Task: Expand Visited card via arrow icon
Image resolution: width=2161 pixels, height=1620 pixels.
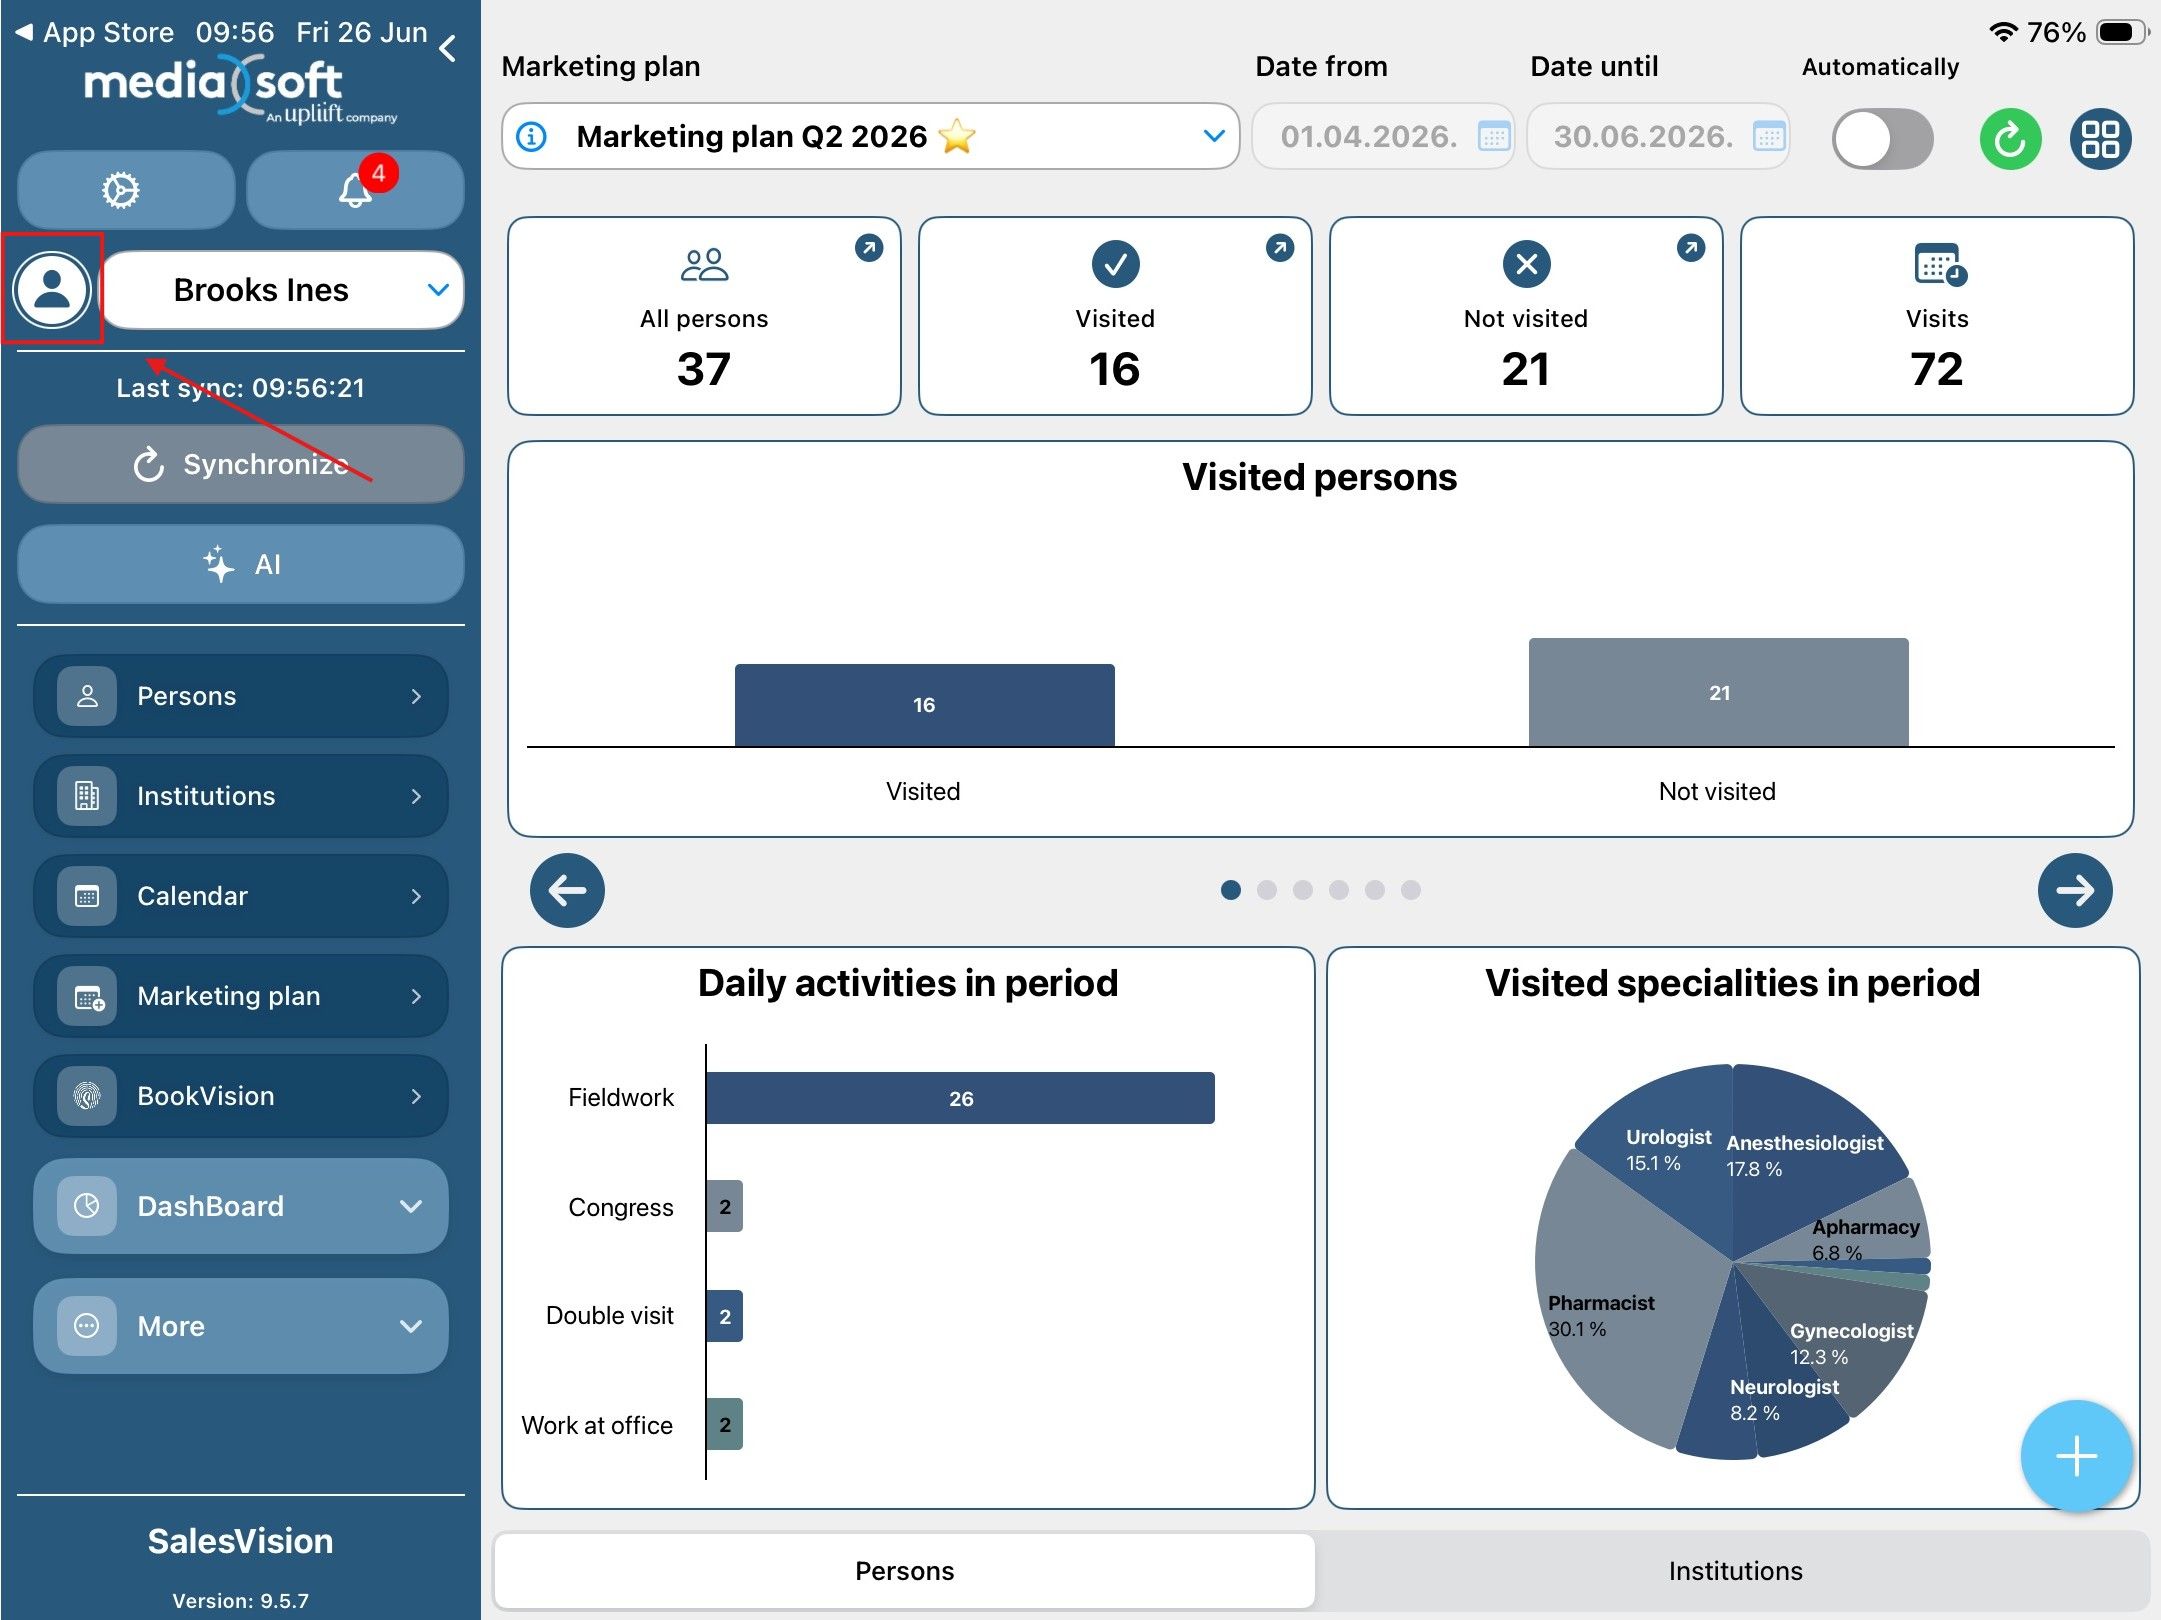Action: [1280, 247]
